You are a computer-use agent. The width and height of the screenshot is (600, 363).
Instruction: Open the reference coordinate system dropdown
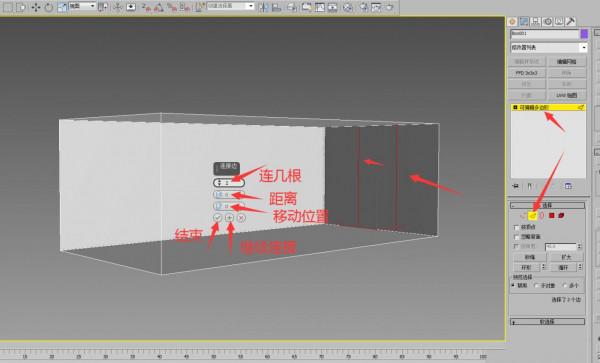click(x=82, y=6)
